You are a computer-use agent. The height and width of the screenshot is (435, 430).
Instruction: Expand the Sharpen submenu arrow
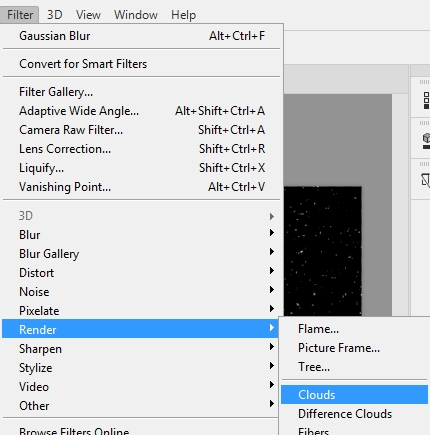(x=272, y=347)
